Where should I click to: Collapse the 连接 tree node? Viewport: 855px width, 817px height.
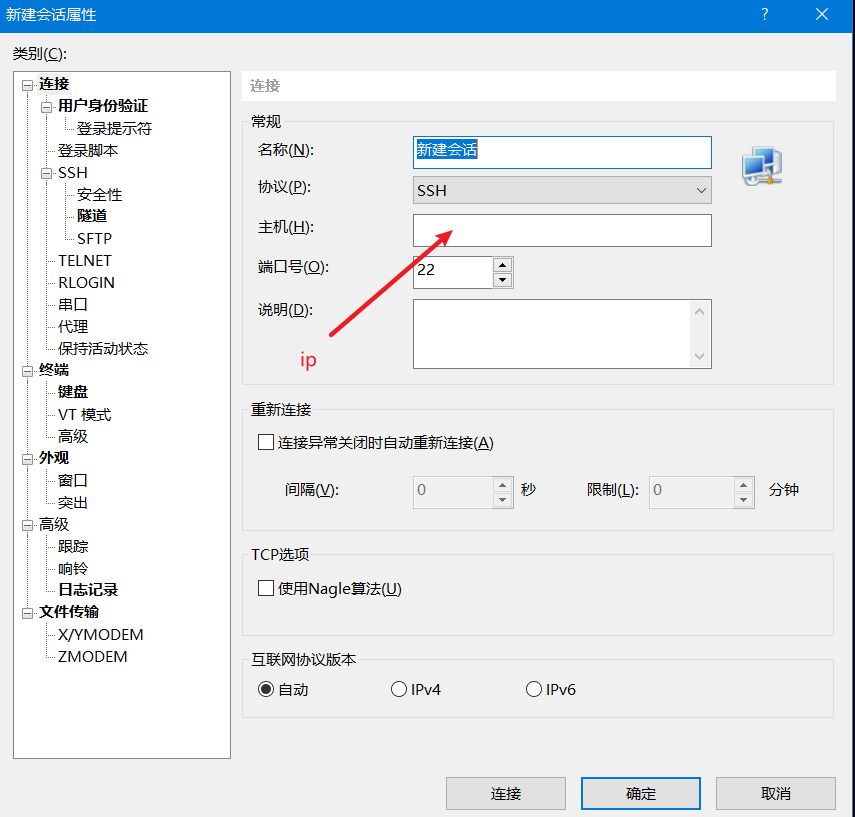coord(27,85)
